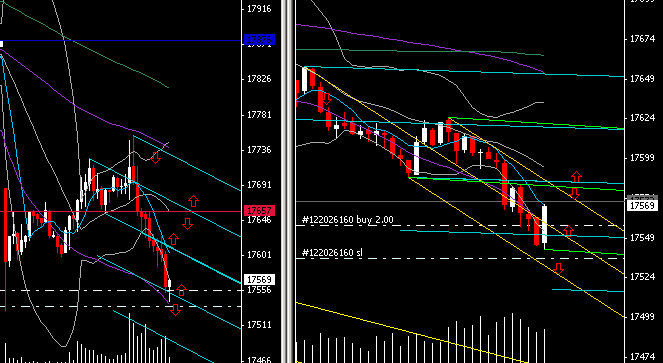Select red down arrow below left chart's lowest dashed line
Viewport: 663px width, 363px height.
click(x=175, y=310)
